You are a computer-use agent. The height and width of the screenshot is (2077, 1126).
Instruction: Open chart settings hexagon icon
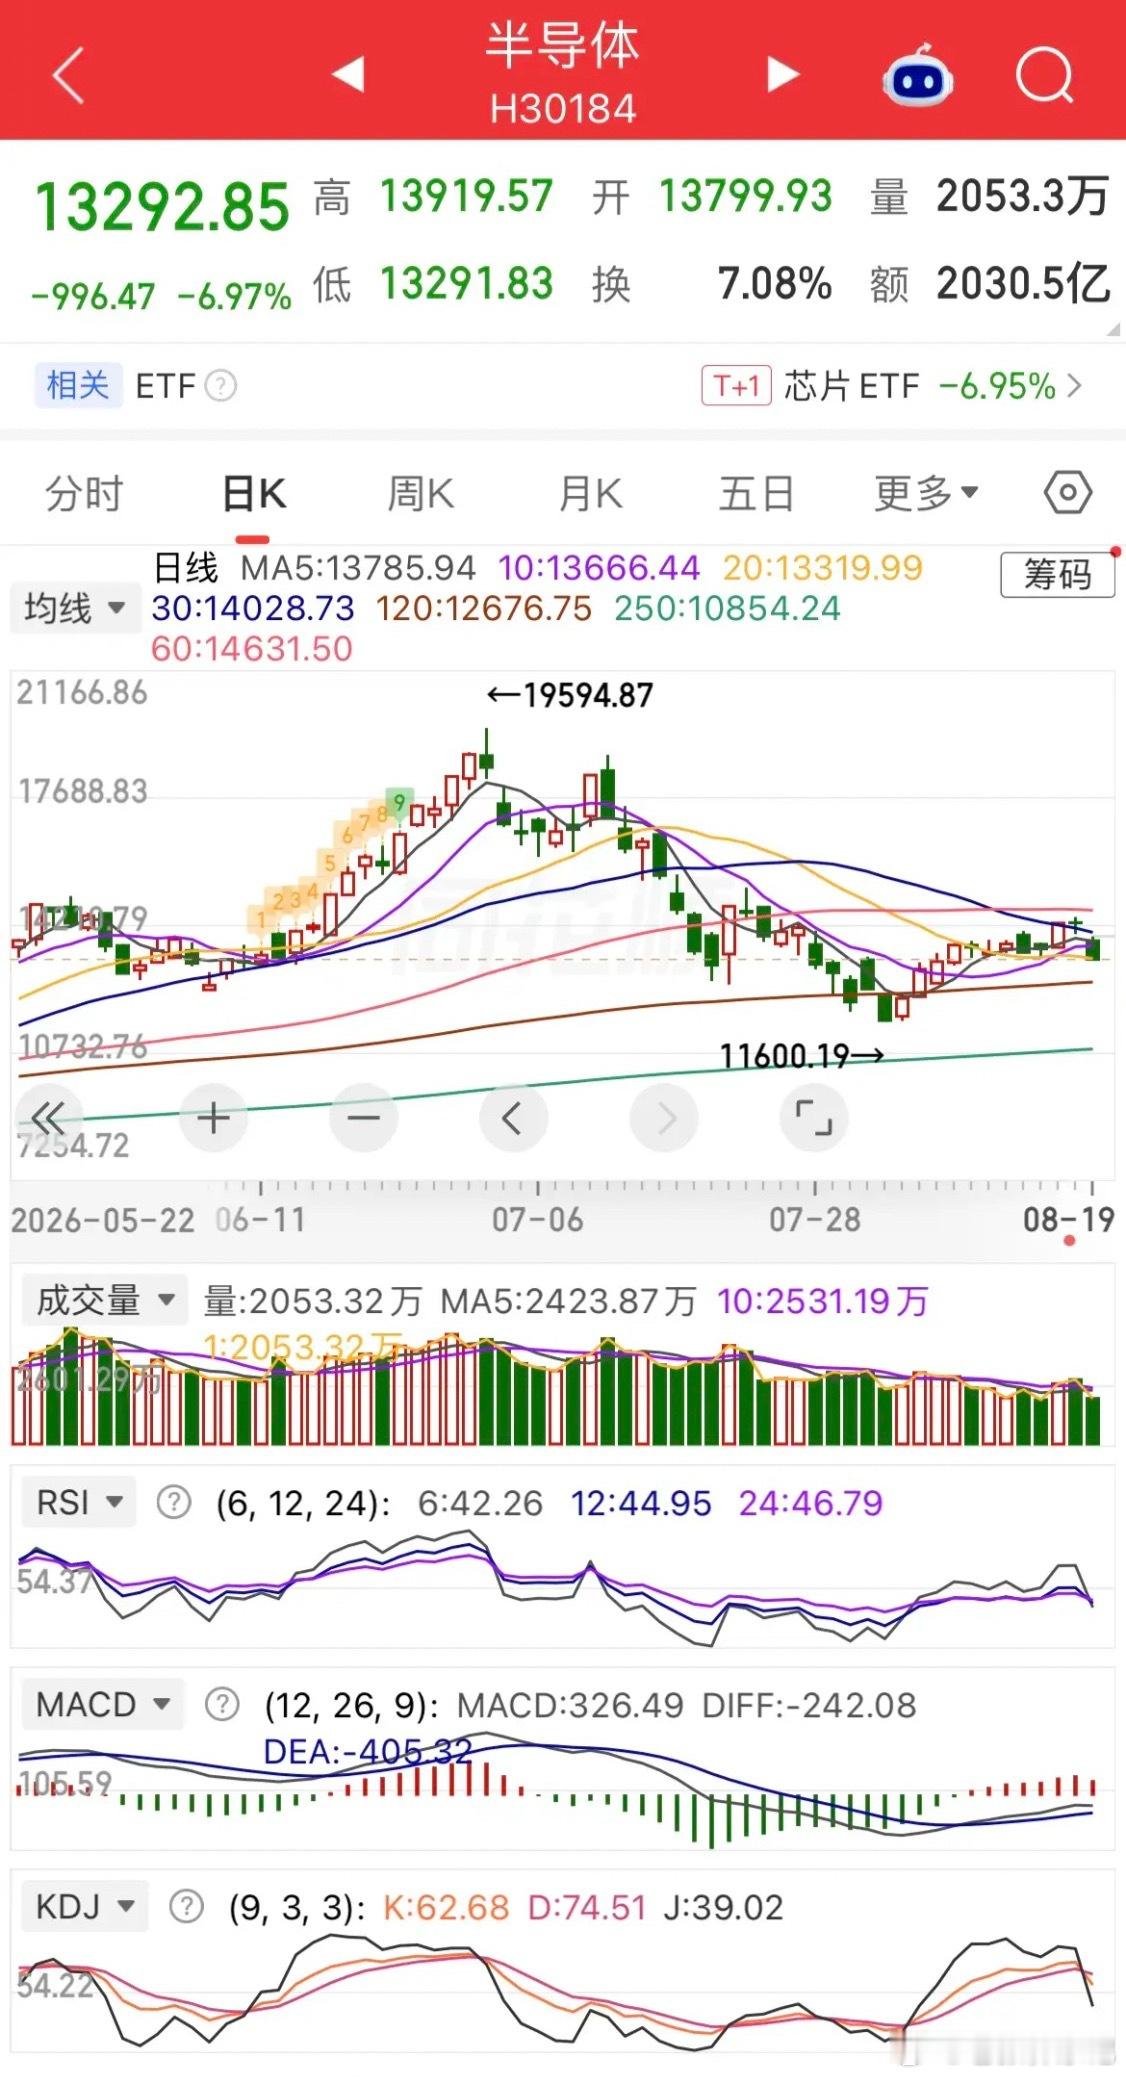tap(1068, 492)
